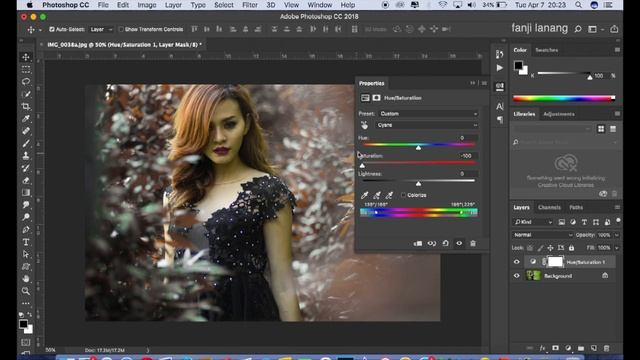Clip adjustment to layer below

point(418,243)
